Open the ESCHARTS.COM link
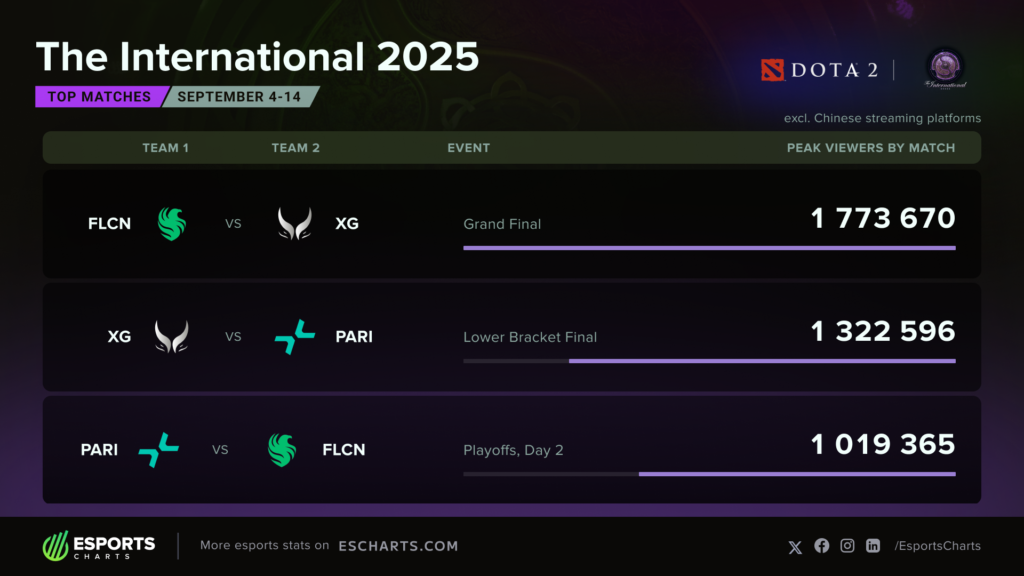This screenshot has height=576, width=1024. click(x=398, y=546)
